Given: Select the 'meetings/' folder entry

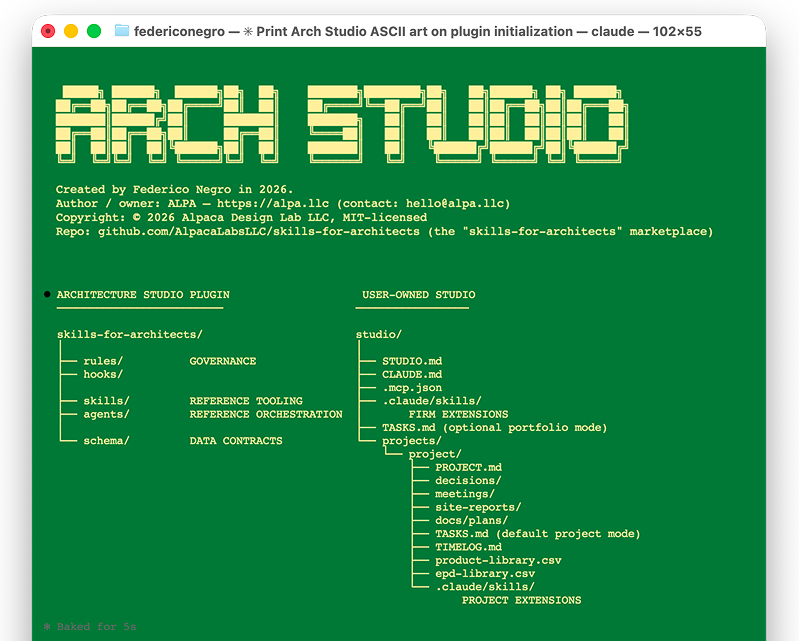Looking at the screenshot, I should [x=465, y=494].
